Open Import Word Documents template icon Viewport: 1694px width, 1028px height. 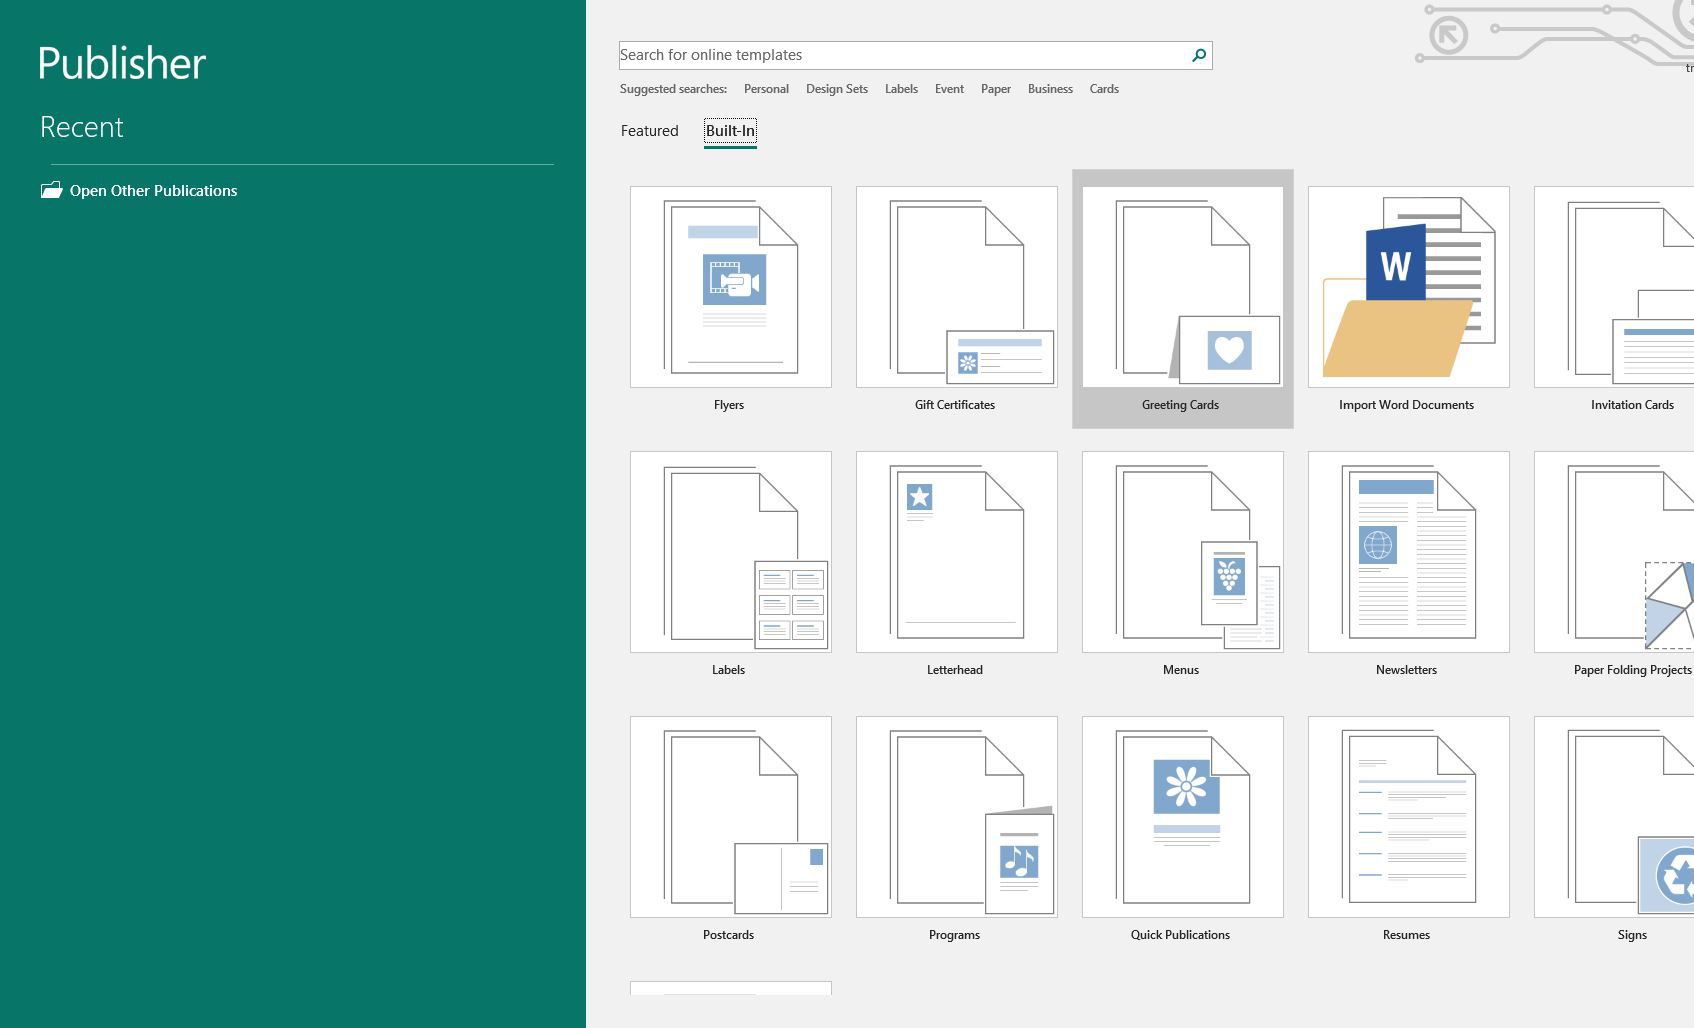coord(1408,287)
